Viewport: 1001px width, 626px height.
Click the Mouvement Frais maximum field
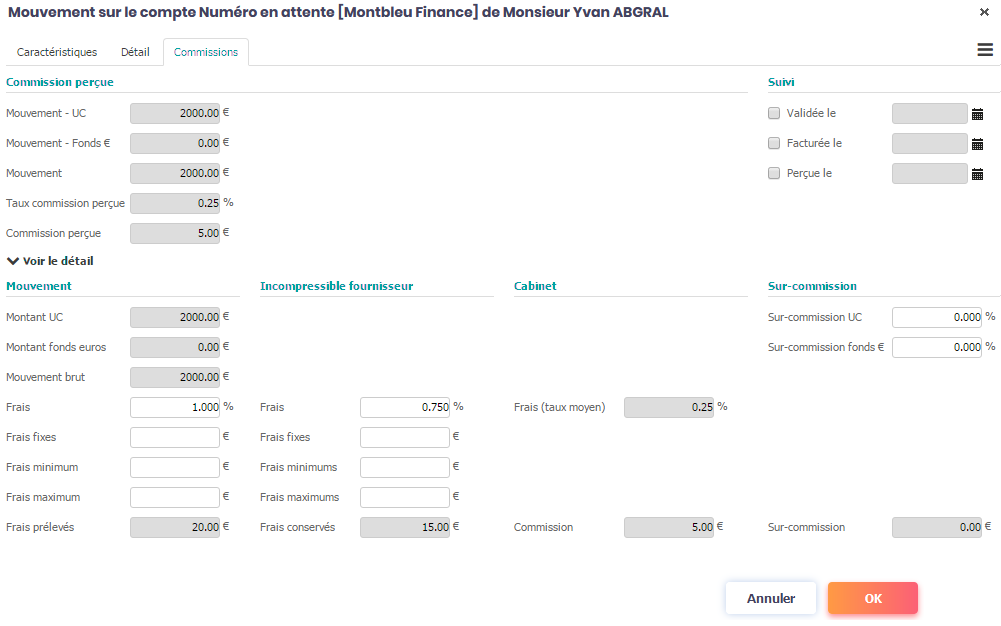pyautogui.click(x=175, y=497)
